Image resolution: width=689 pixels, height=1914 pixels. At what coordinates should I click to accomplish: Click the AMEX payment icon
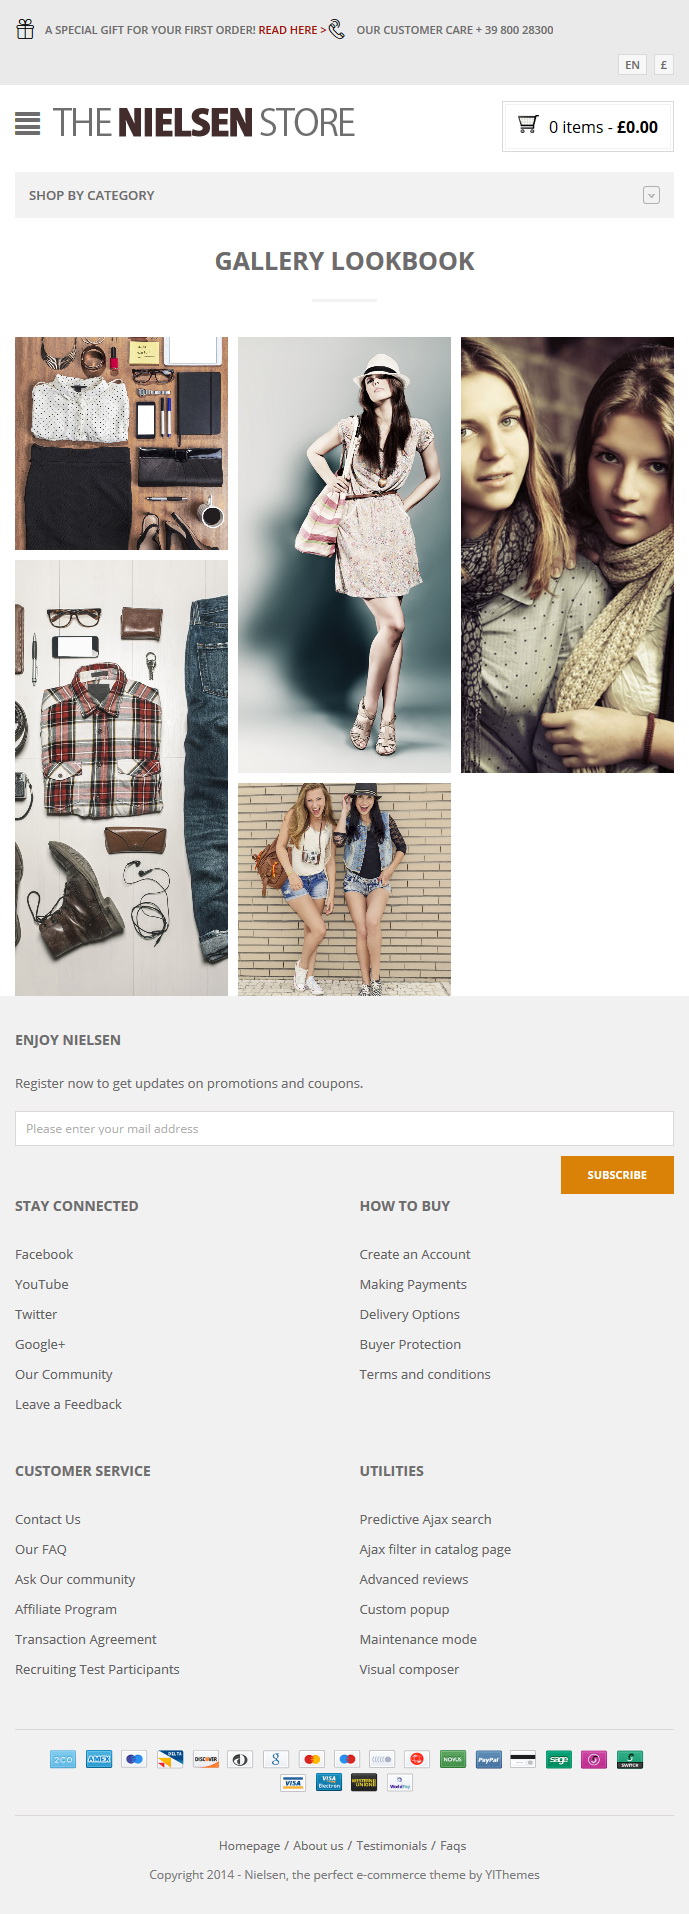[99, 1759]
